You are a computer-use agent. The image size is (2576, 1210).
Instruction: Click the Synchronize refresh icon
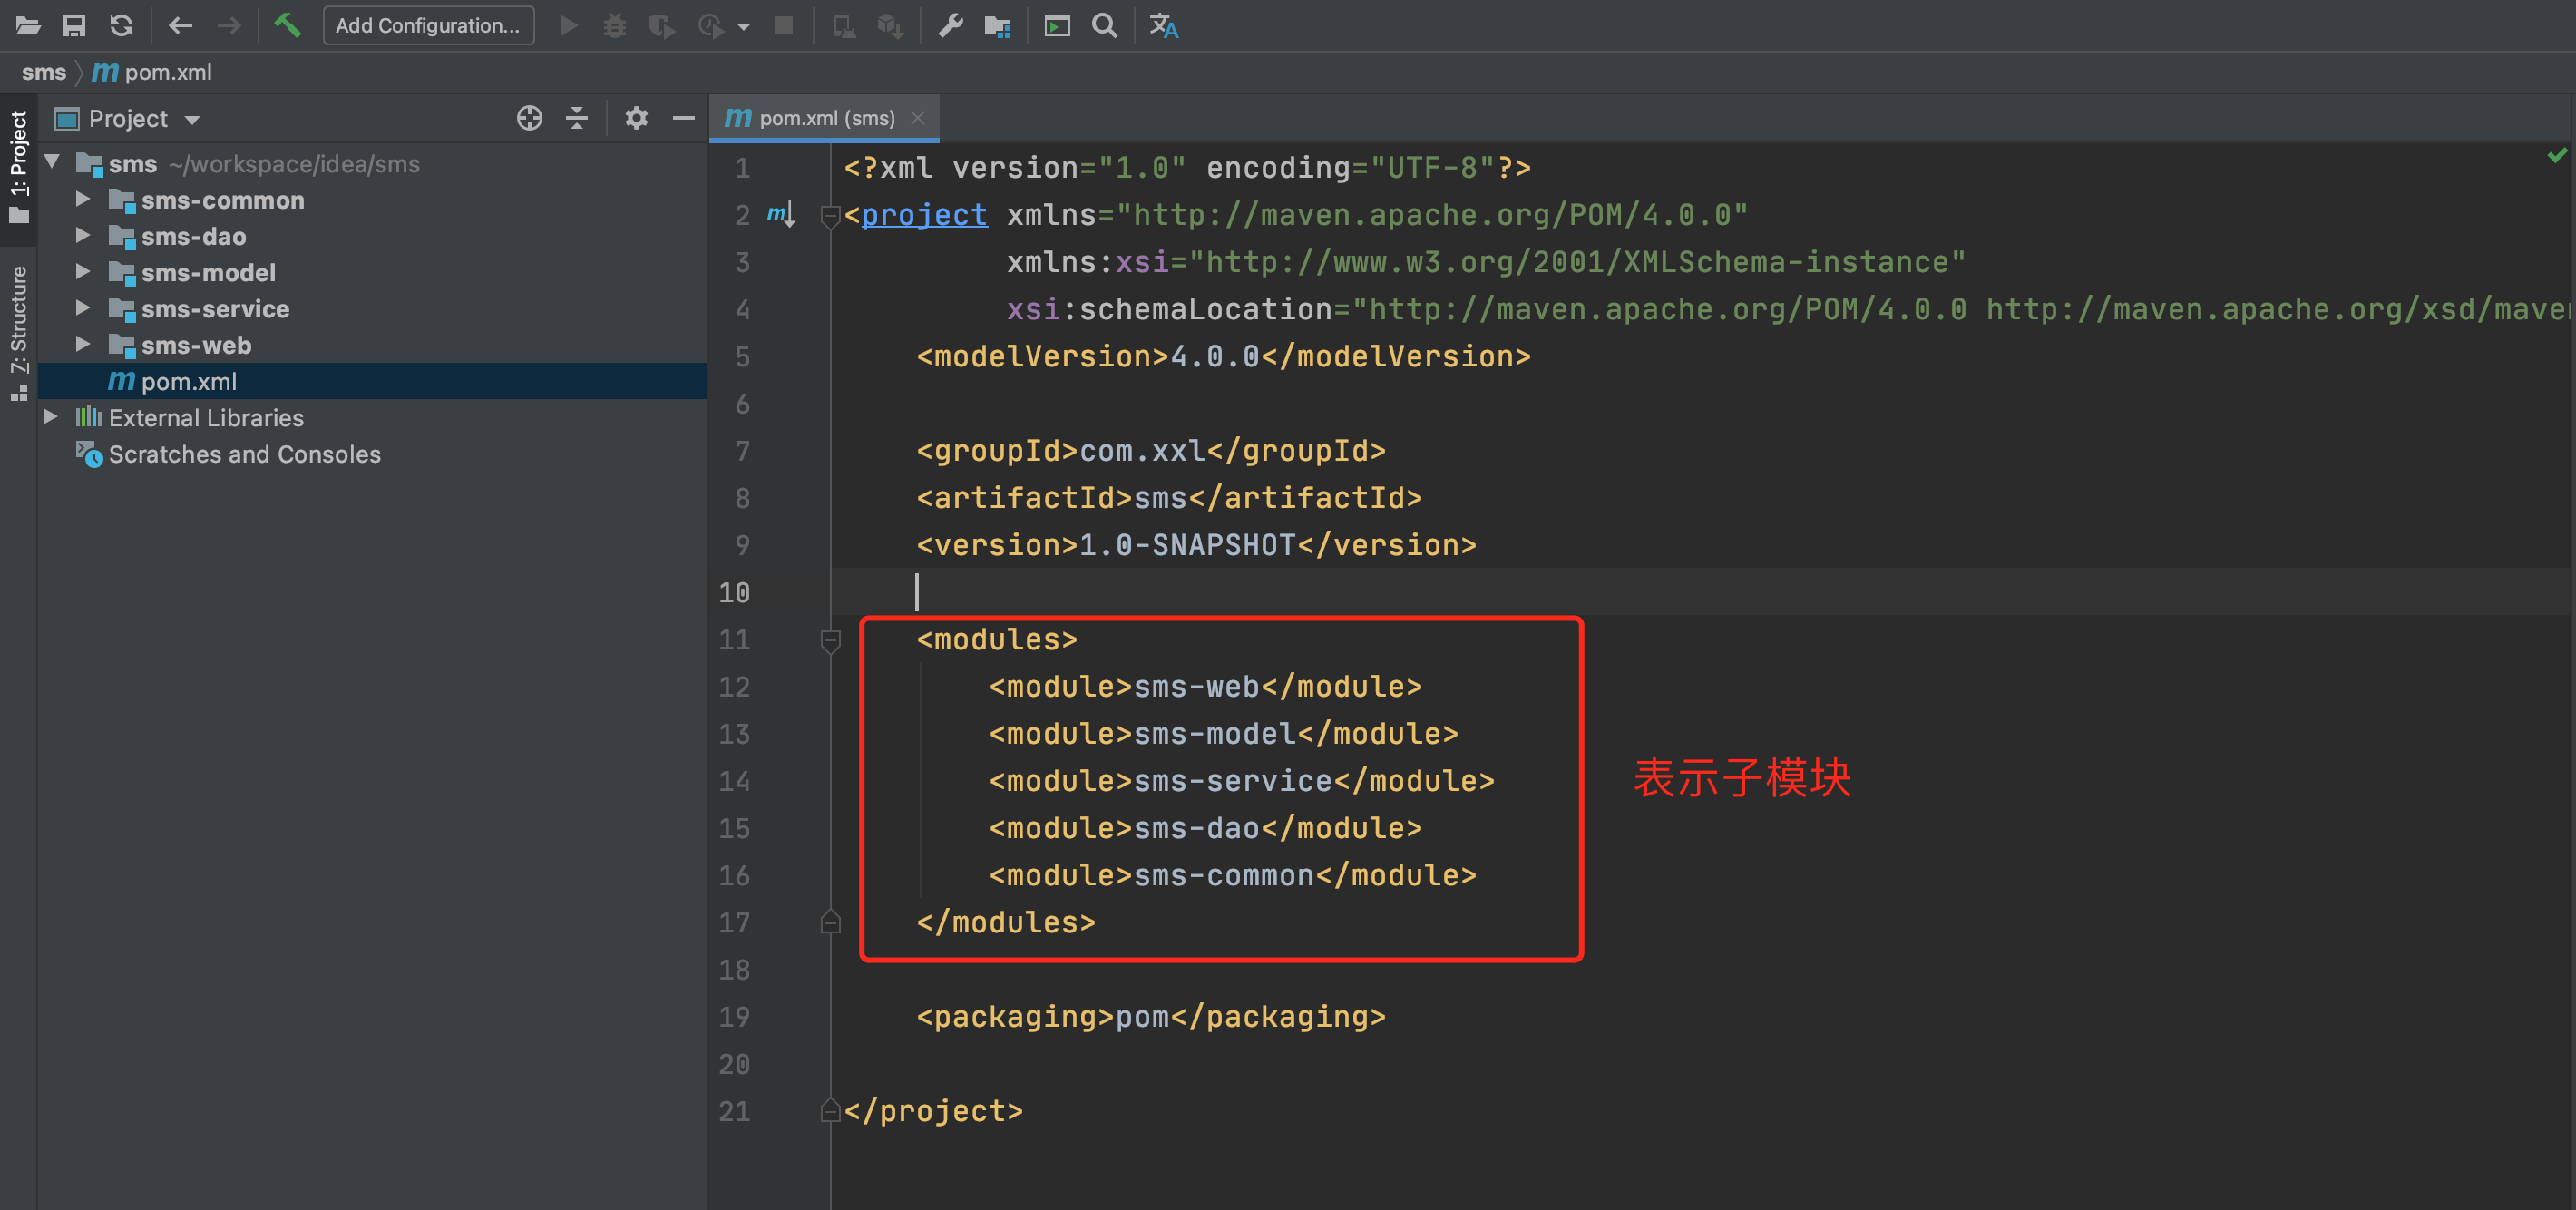click(x=122, y=25)
